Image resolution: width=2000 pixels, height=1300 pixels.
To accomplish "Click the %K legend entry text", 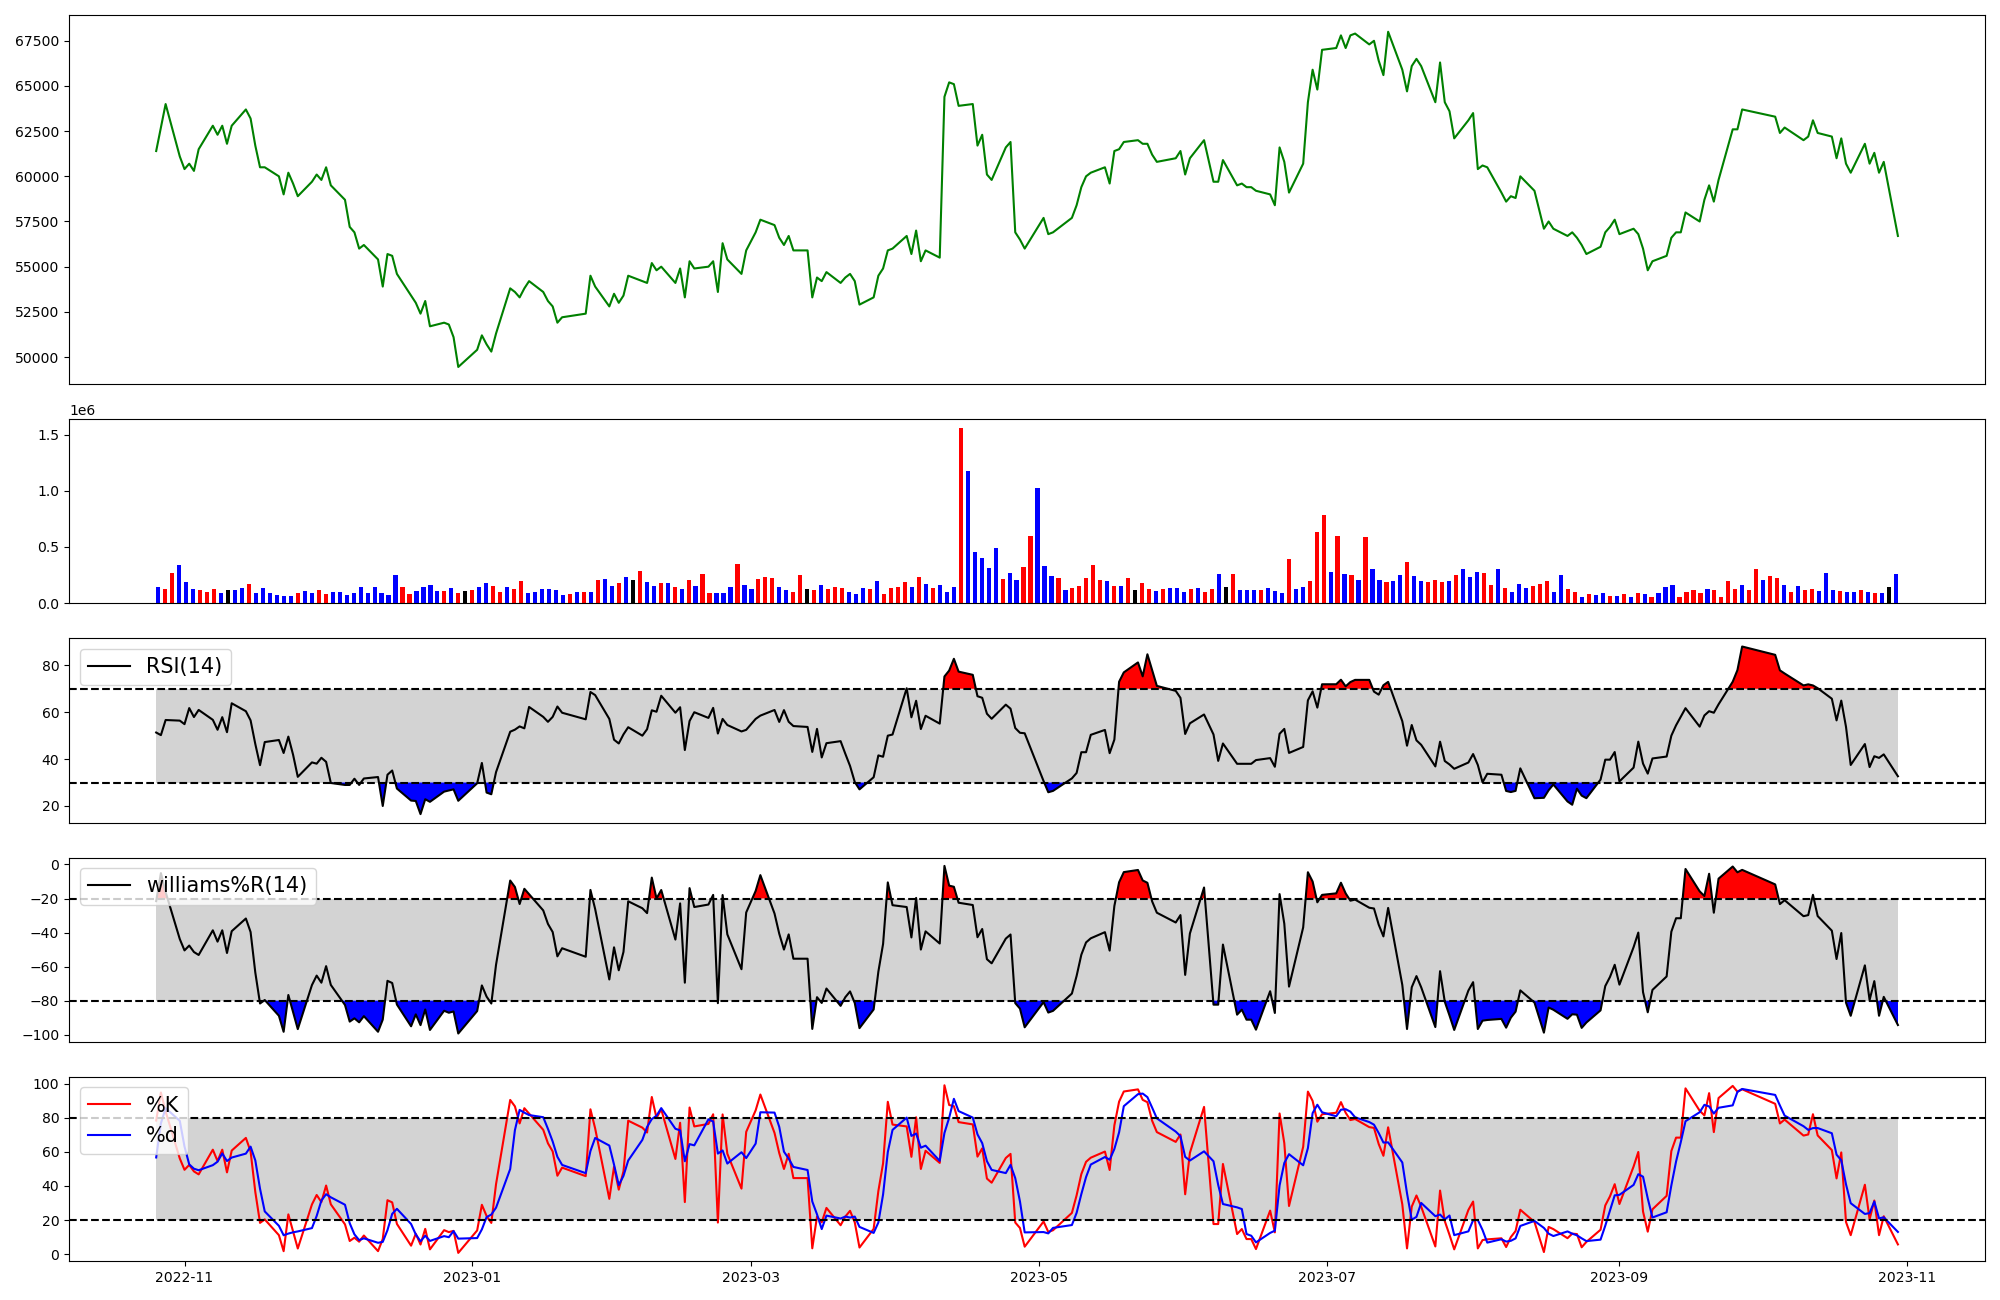I will click(162, 1105).
